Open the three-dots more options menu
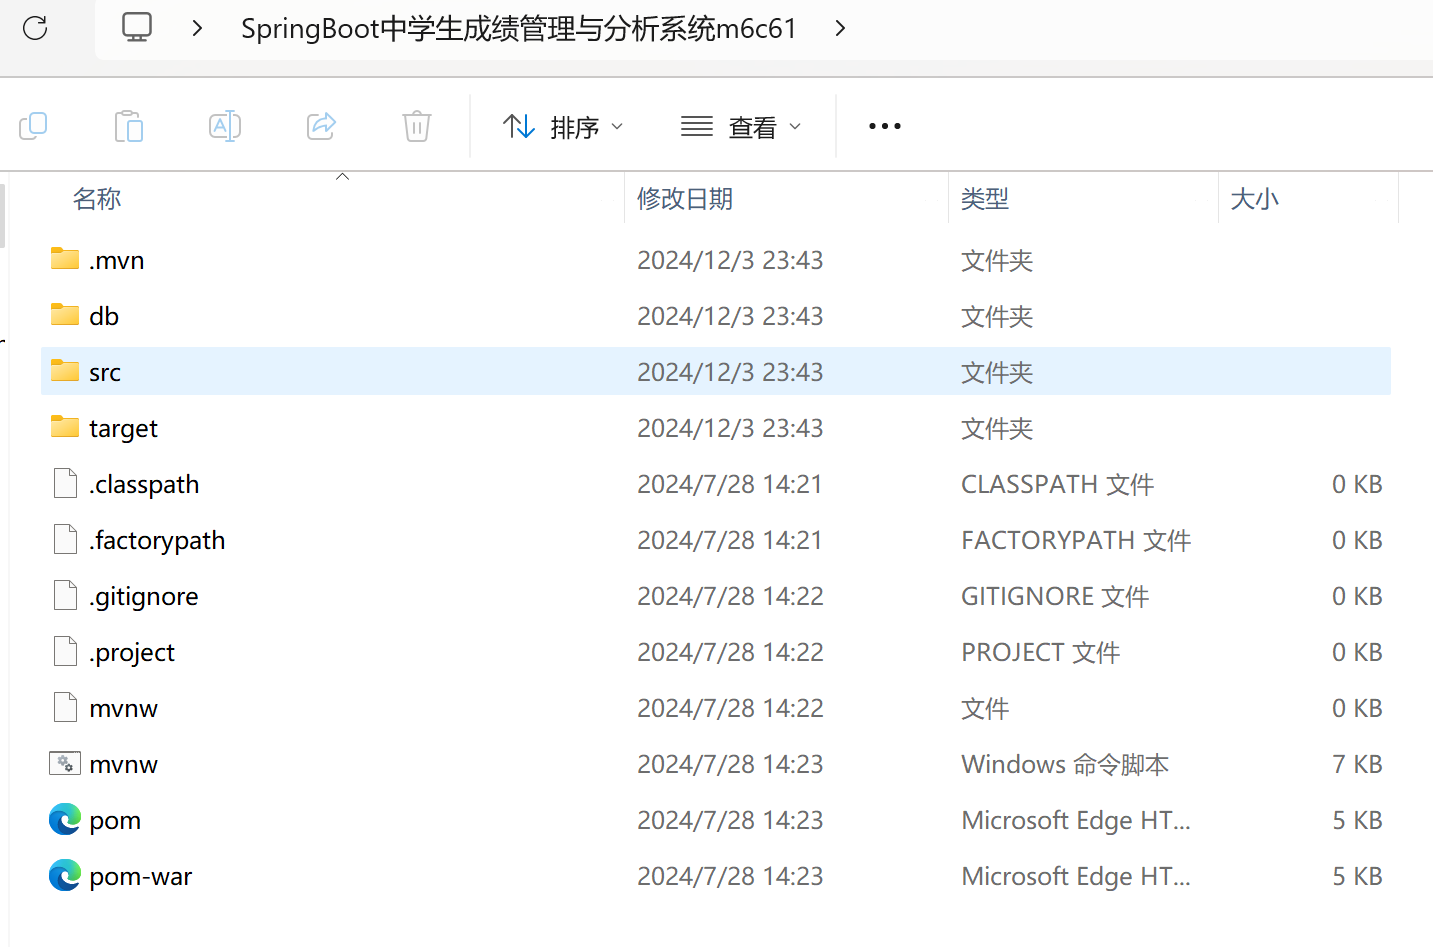 pyautogui.click(x=885, y=126)
